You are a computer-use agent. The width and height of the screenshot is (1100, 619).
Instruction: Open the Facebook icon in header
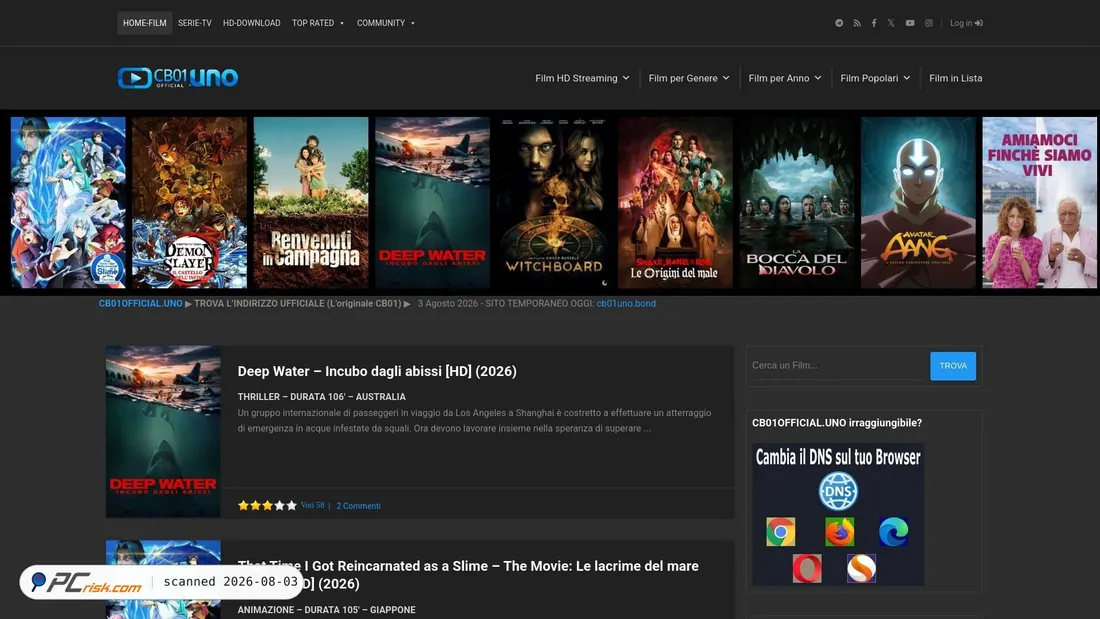874,23
